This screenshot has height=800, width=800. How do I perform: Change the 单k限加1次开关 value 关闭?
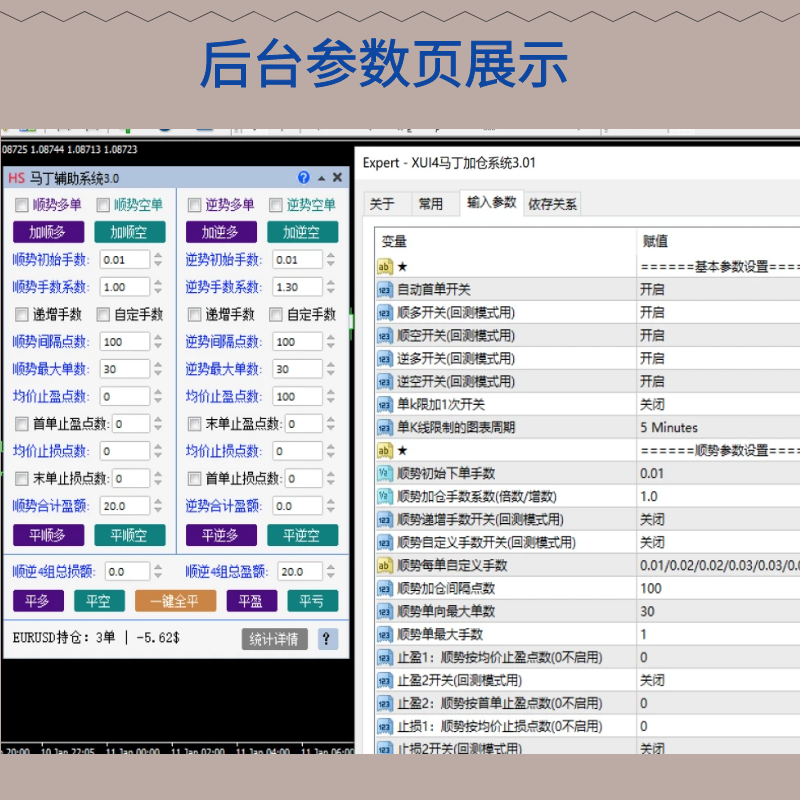pos(716,405)
